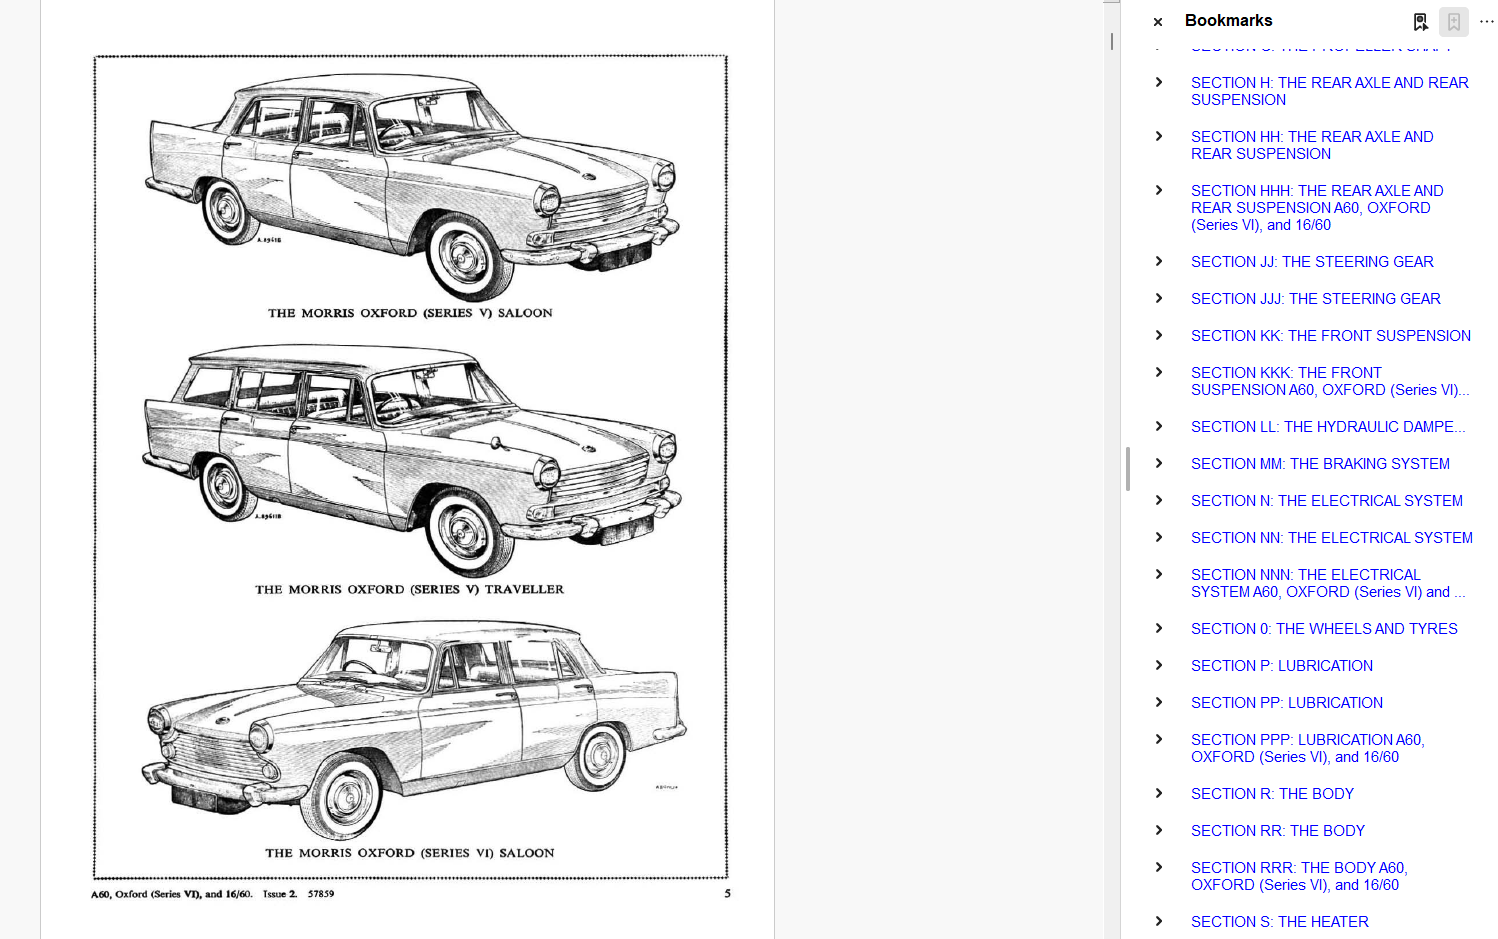Click footer text 'A60, Oxford (Series VI), and 16/60.'
The height and width of the screenshot is (939, 1498).
coord(171,894)
